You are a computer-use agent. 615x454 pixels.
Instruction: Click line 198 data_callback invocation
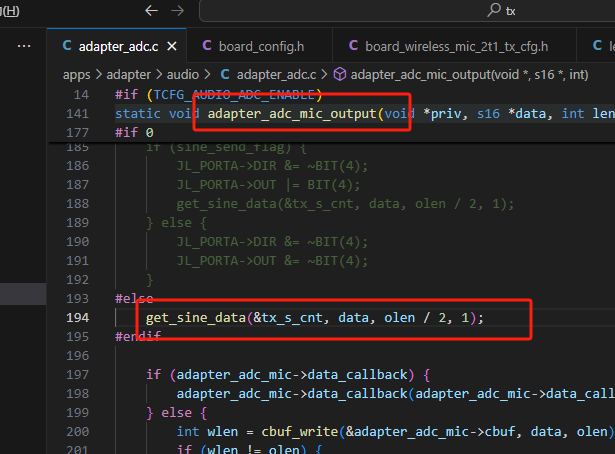(395, 394)
